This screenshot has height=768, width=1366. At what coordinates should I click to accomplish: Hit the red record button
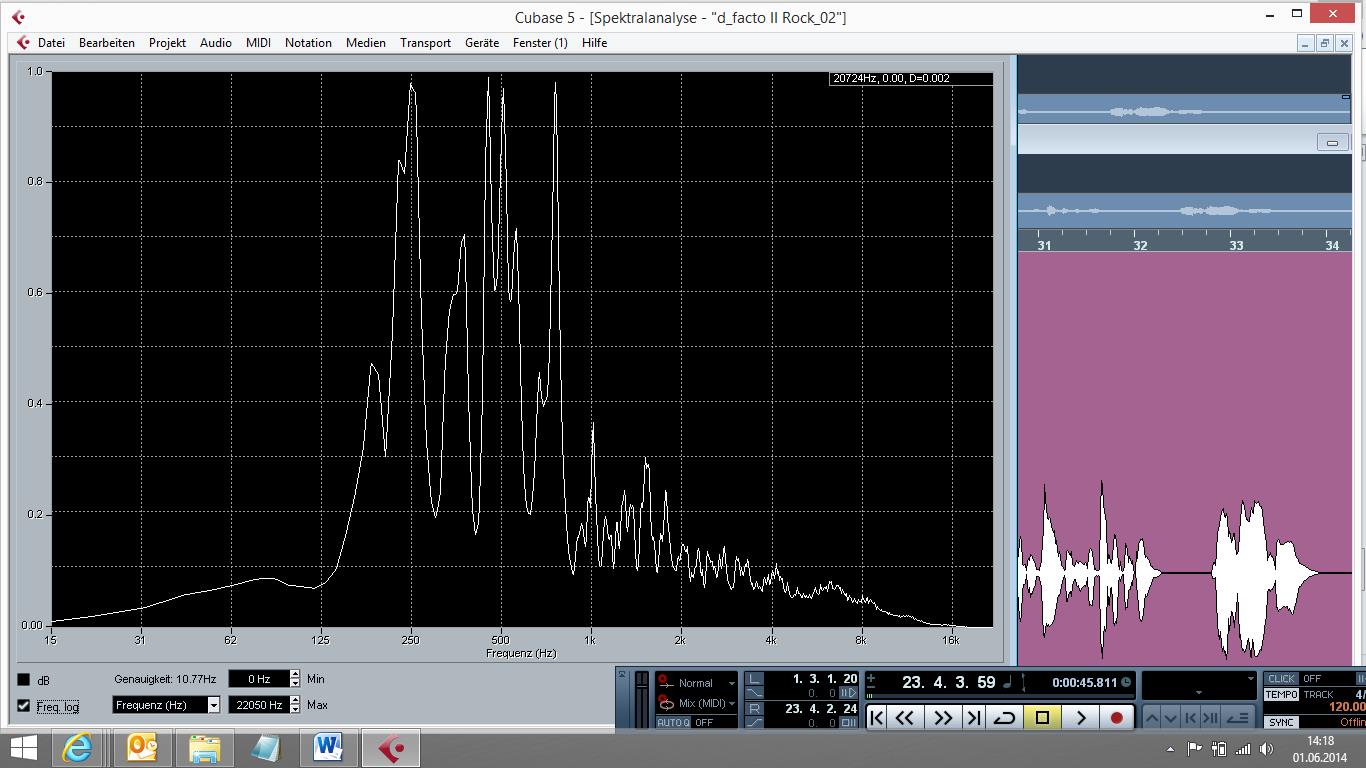coord(1116,717)
